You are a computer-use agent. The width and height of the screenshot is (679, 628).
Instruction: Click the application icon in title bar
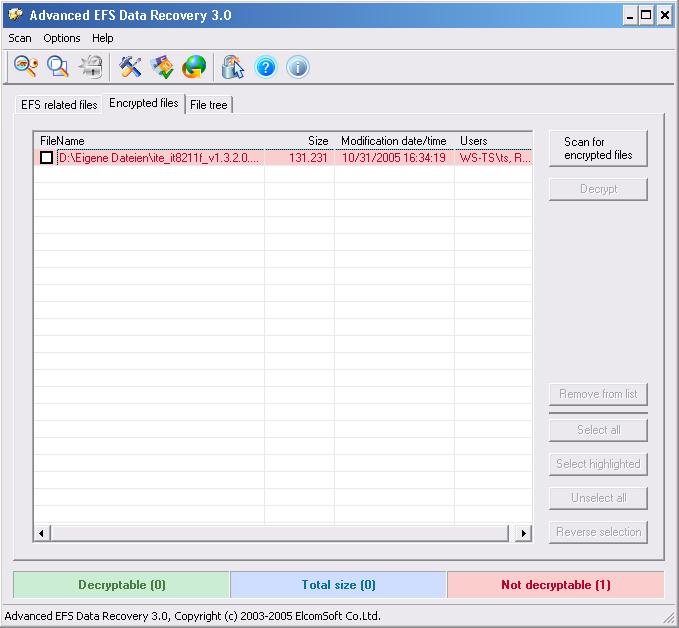pyautogui.click(x=15, y=15)
